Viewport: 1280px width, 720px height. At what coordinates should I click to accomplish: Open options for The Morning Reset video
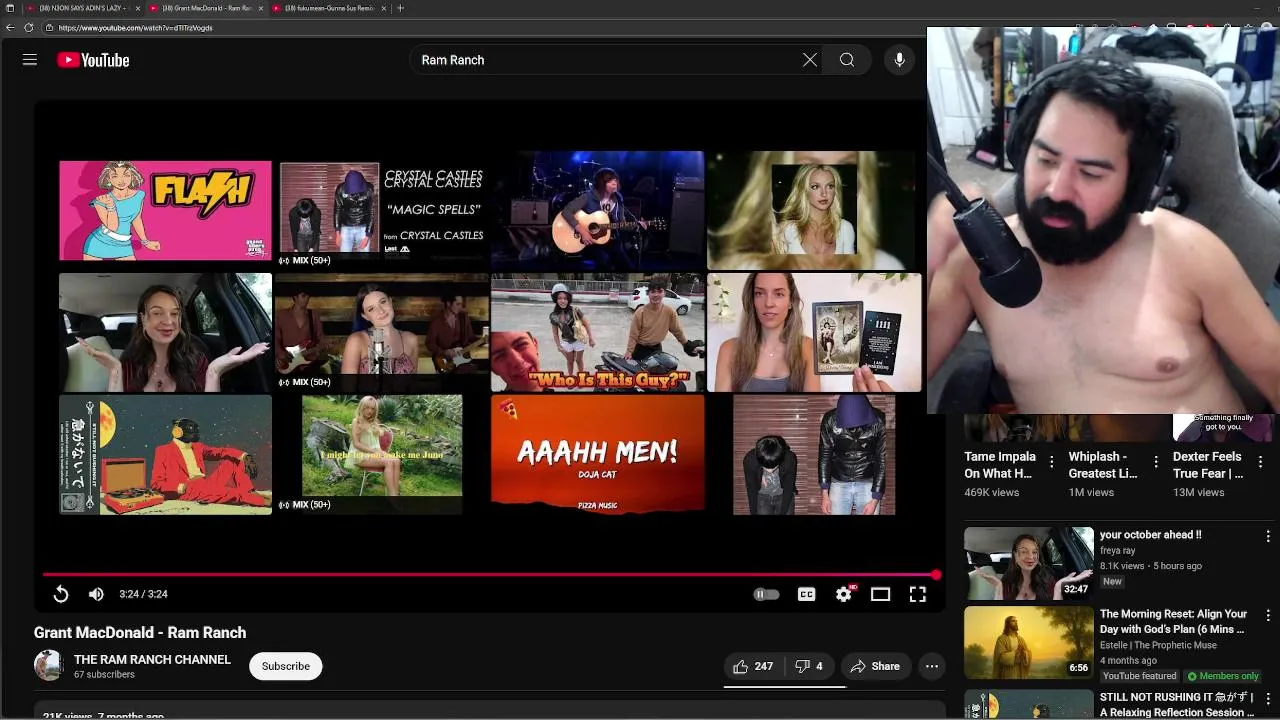coord(1268,616)
